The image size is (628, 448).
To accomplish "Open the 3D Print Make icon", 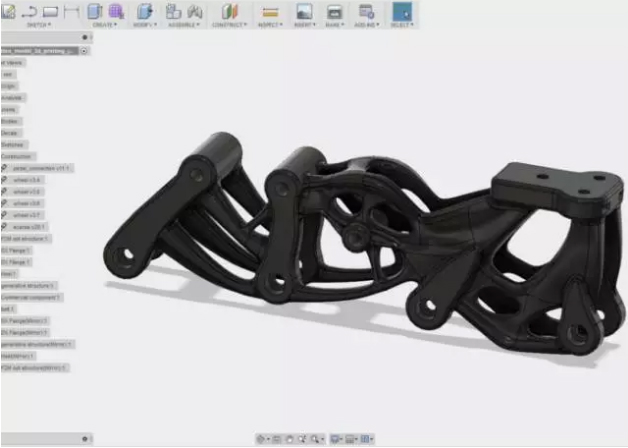I will [x=335, y=11].
